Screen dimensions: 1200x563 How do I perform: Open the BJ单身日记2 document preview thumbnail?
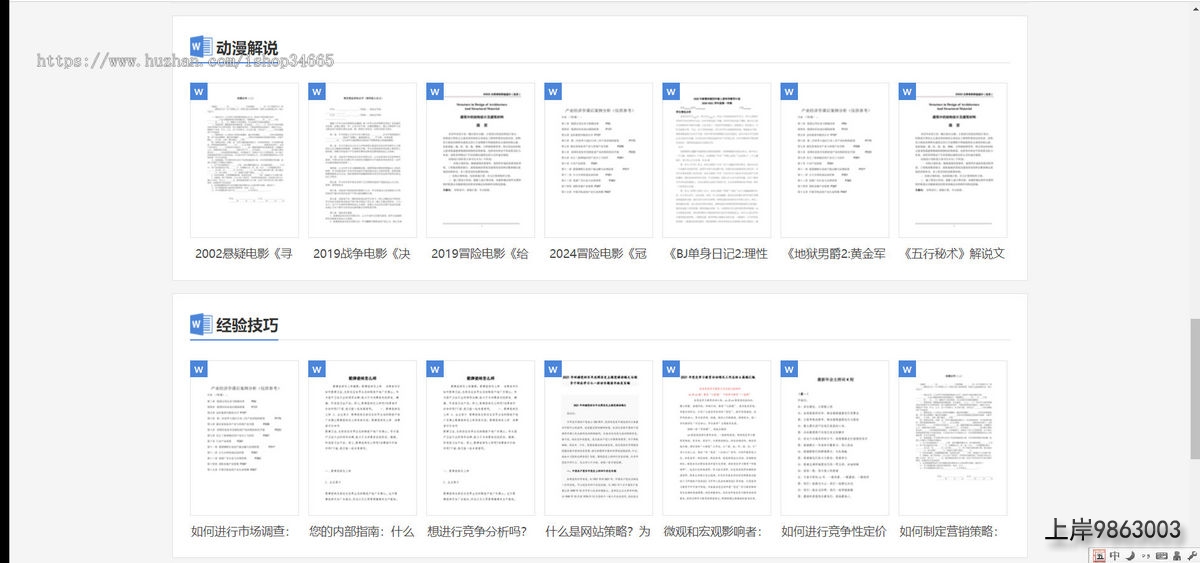pos(716,160)
